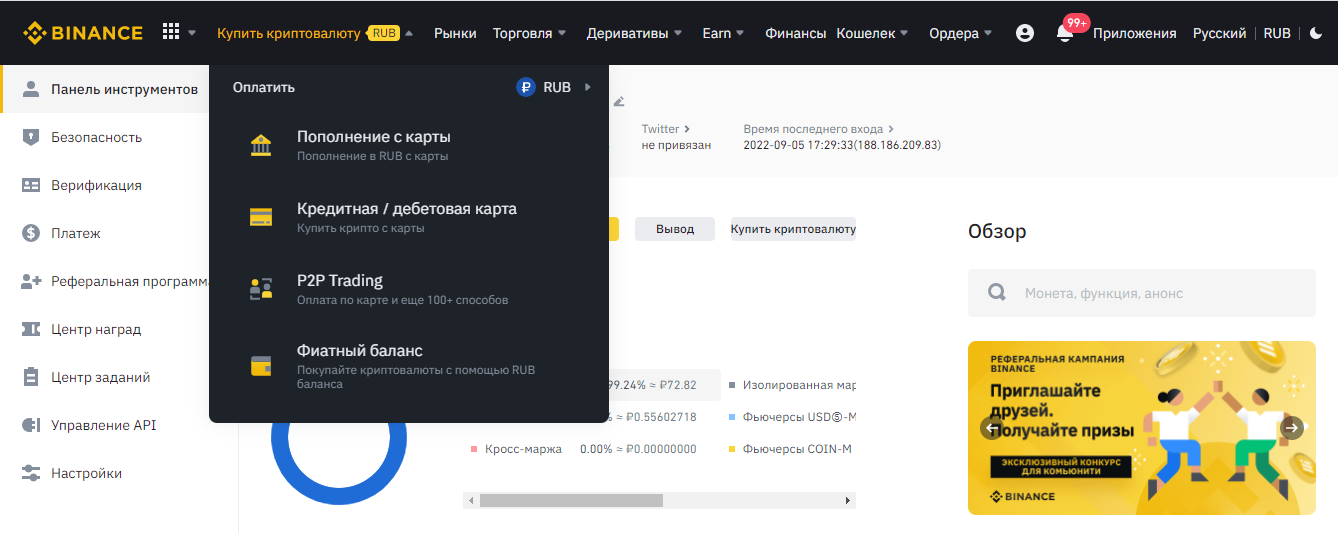Click the ruble currency circle icon

pos(526,88)
